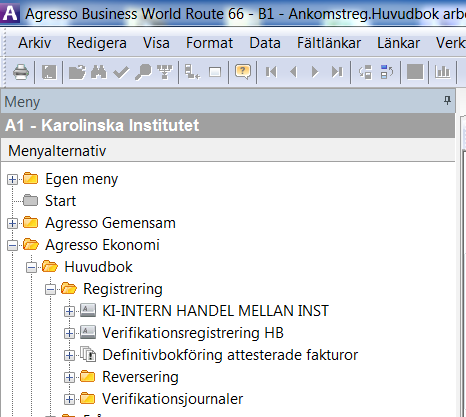Screen dimensions: 466x417
Task: Open the Fältlänkar menu
Action: pyautogui.click(x=329, y=43)
